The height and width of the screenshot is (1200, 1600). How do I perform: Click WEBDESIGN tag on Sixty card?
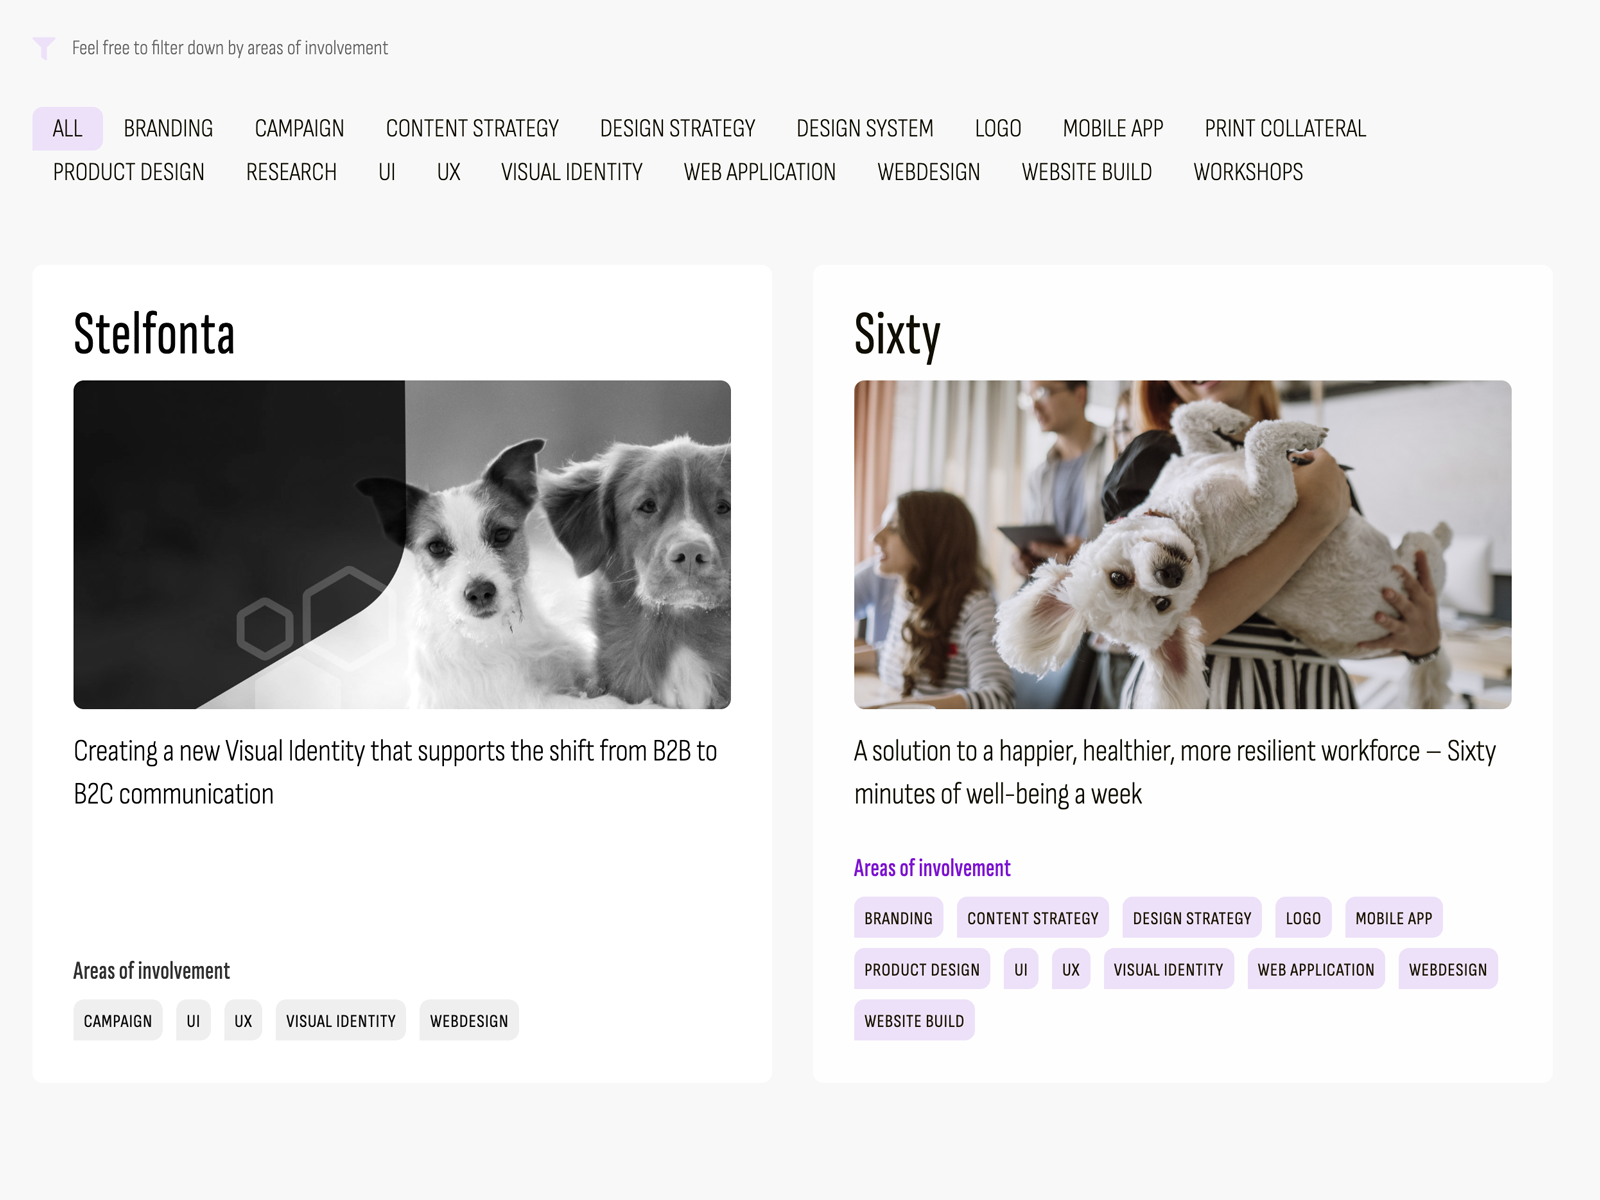pos(1448,969)
